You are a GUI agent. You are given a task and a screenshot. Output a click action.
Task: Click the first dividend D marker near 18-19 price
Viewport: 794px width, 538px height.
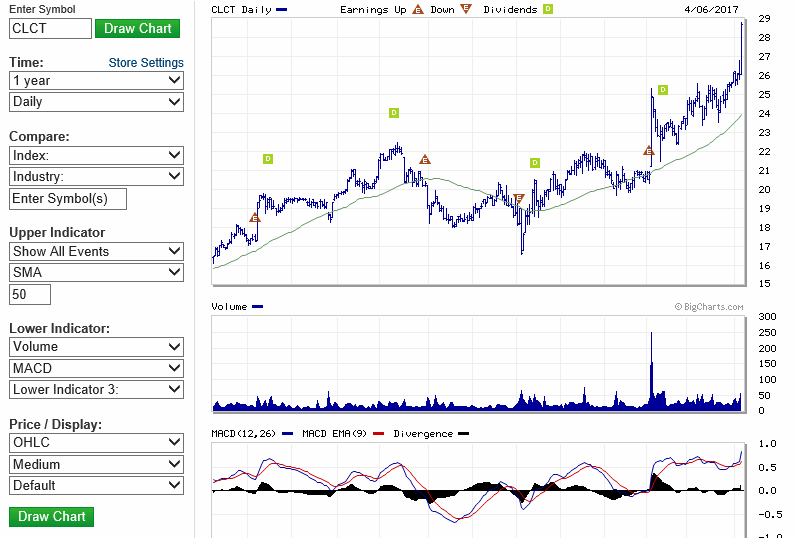click(x=268, y=159)
